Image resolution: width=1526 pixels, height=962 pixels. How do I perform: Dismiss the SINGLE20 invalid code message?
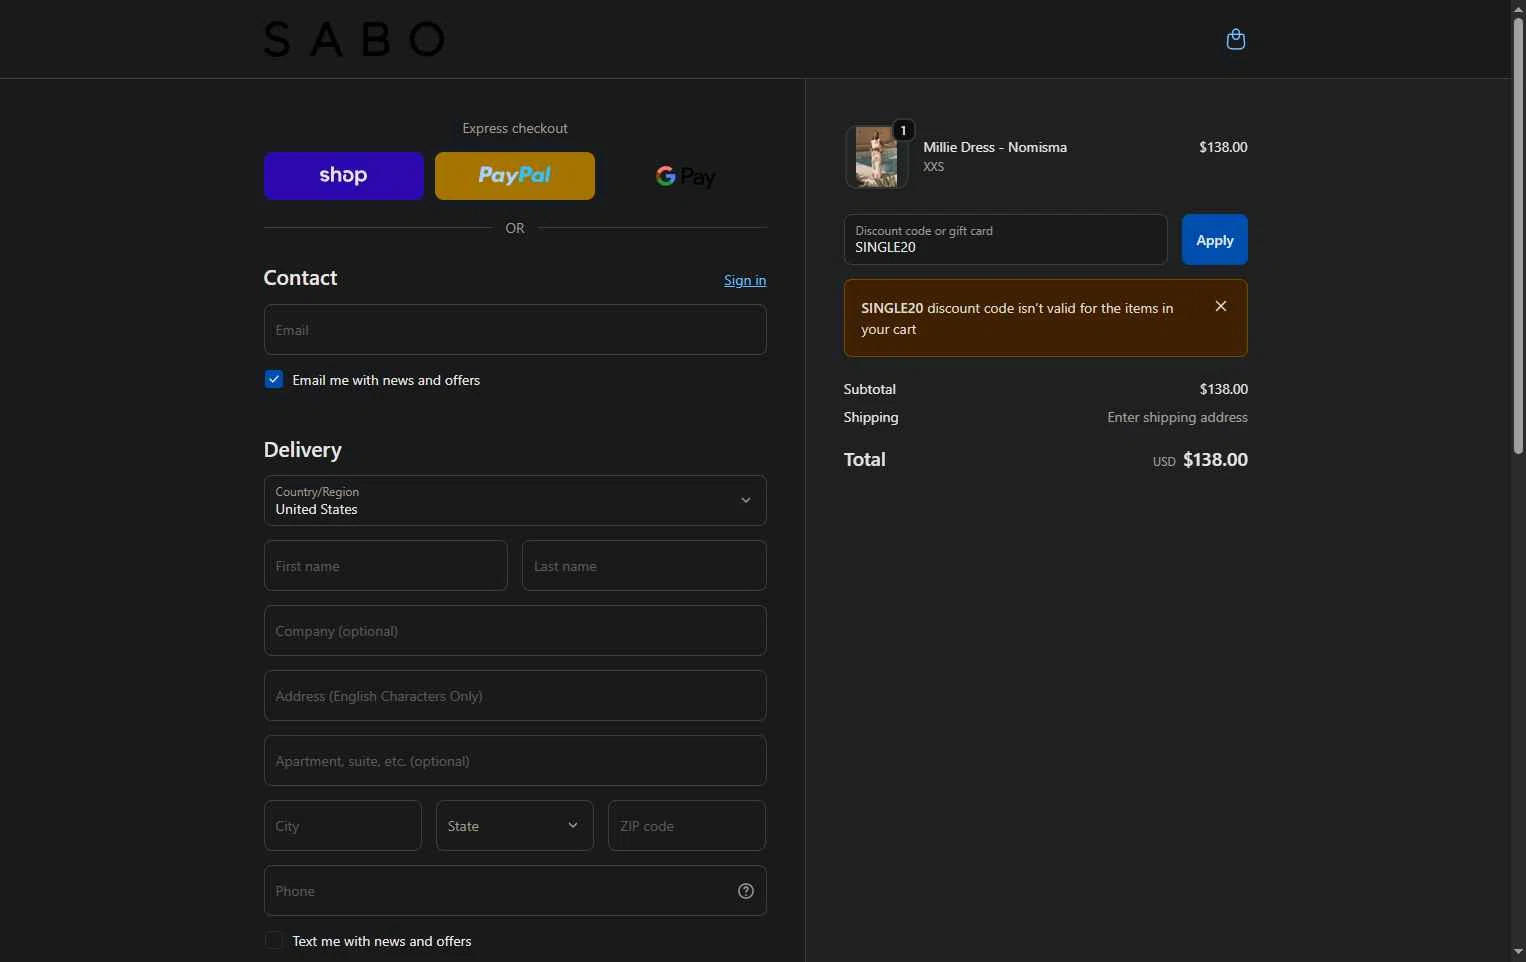(x=1221, y=306)
